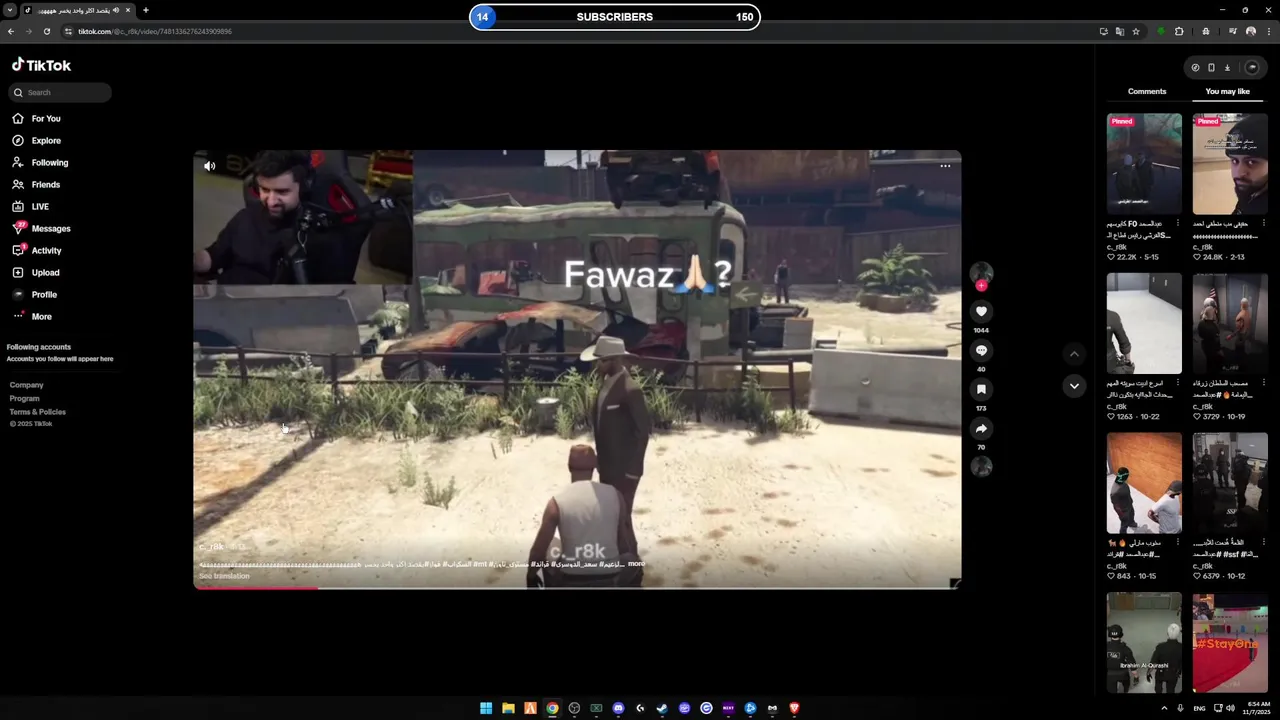Bookmark this page with star icon
Screen dimensions: 1280x720
tap(1136, 31)
